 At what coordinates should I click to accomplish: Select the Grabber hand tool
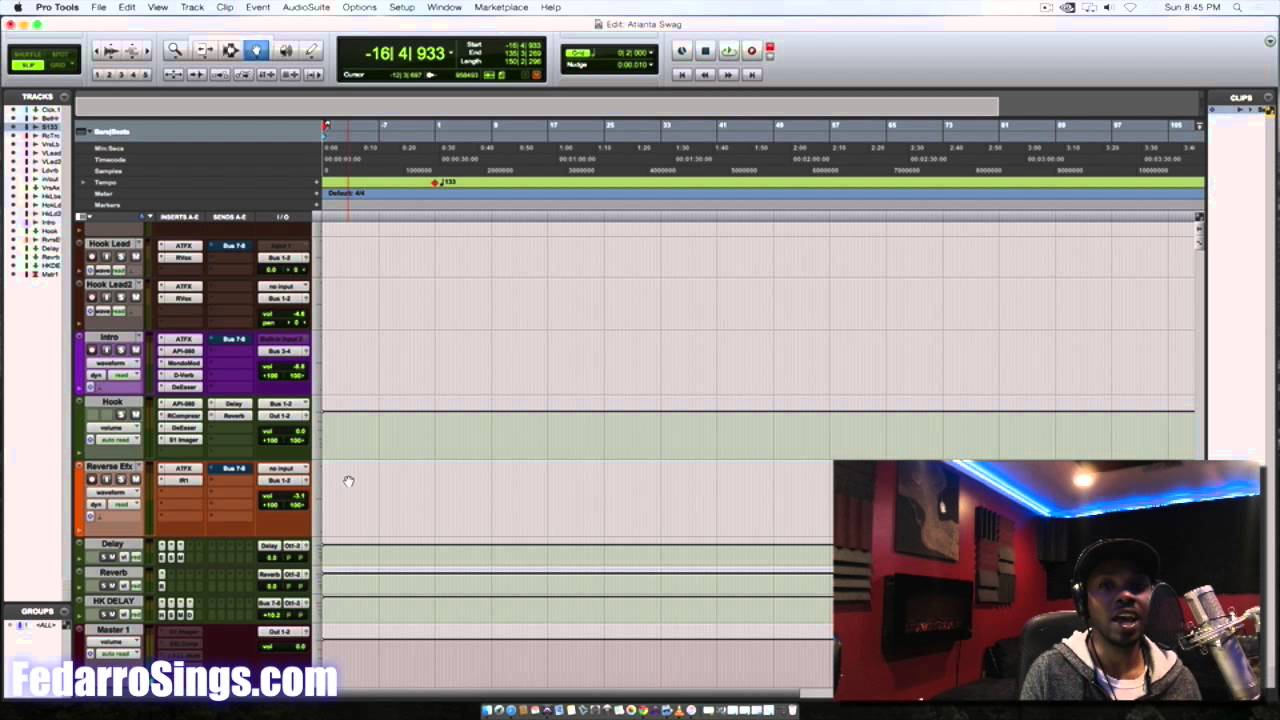[x=257, y=50]
